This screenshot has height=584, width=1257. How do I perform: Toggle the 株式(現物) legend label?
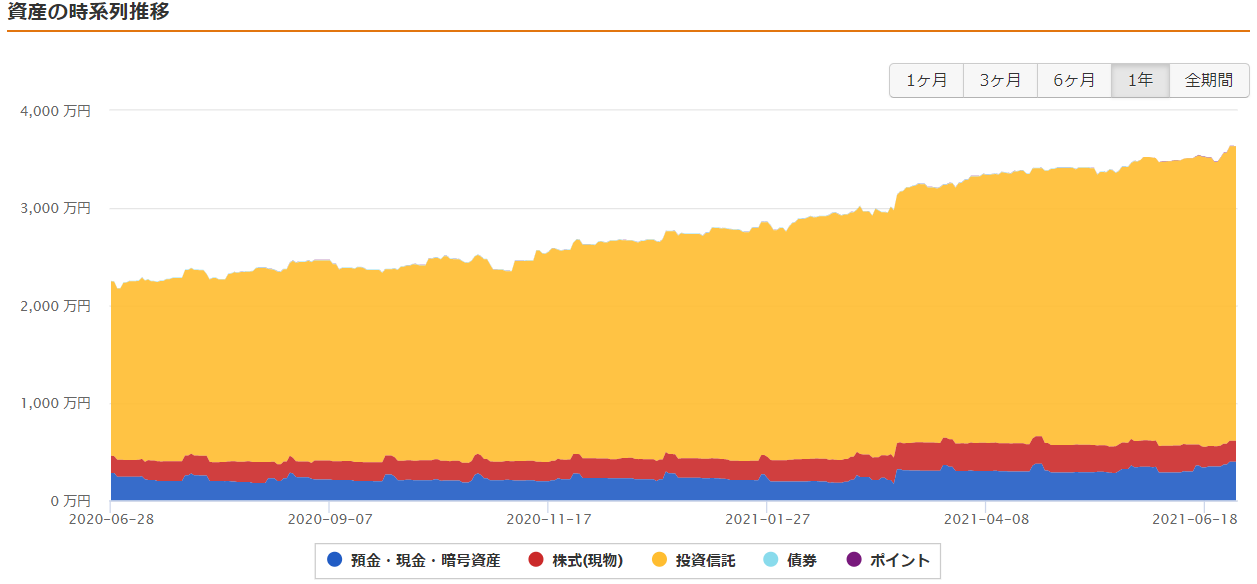587,560
